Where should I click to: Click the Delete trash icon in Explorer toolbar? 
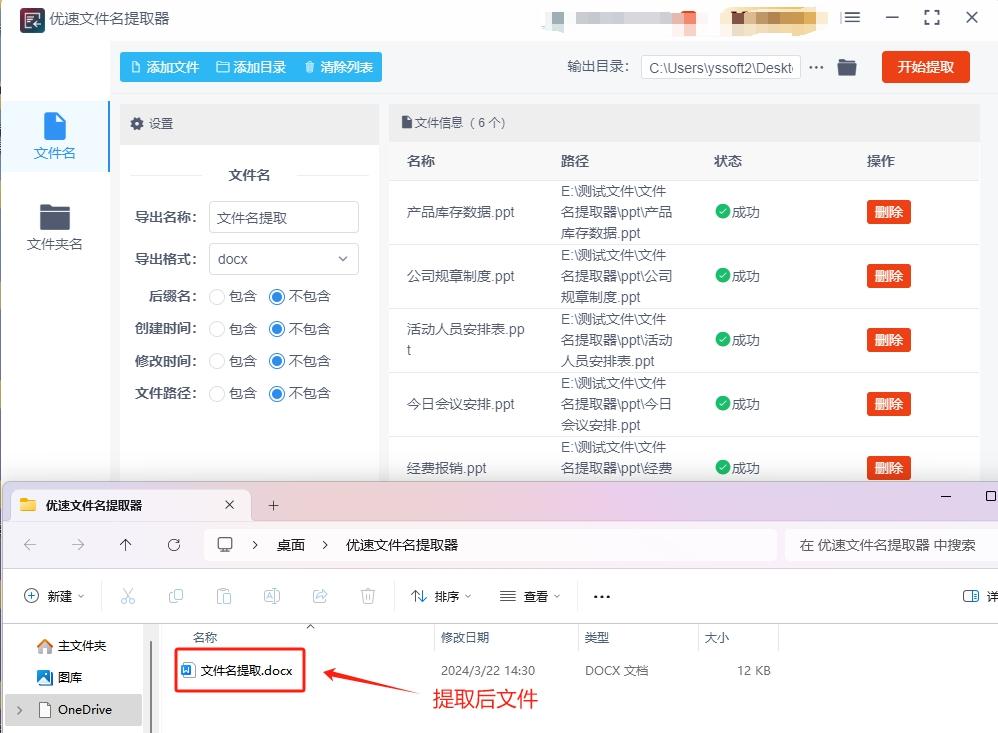[x=368, y=596]
